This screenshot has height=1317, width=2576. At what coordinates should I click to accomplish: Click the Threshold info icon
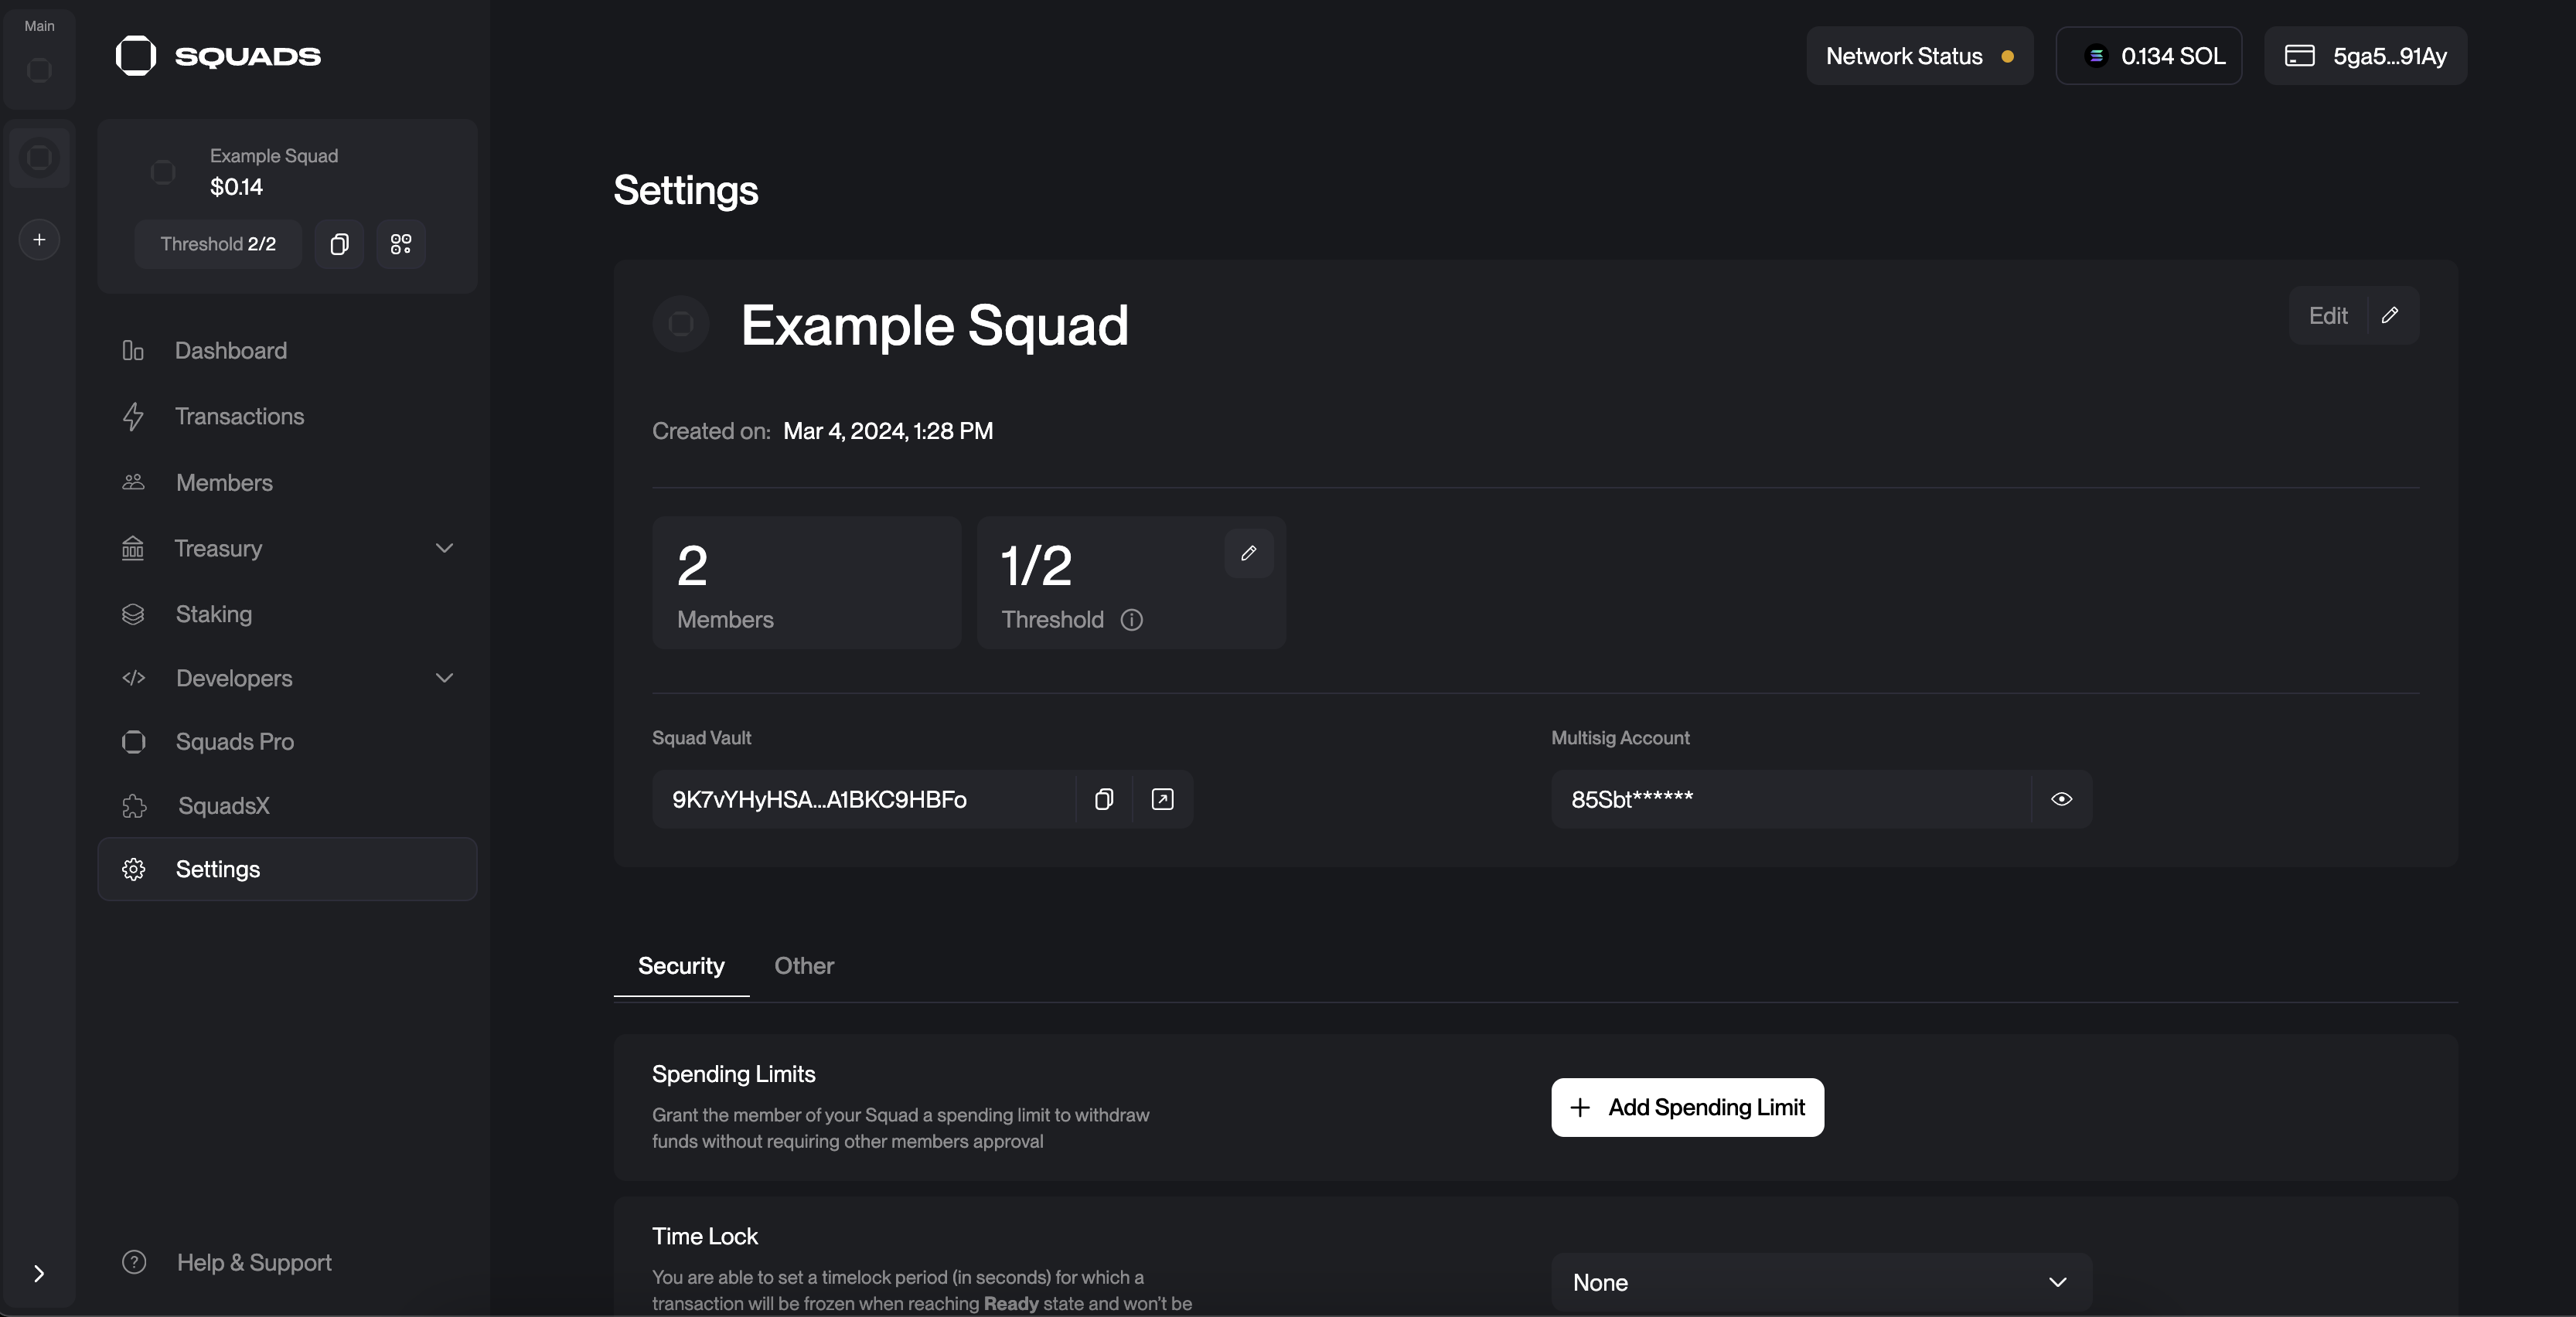coord(1131,620)
